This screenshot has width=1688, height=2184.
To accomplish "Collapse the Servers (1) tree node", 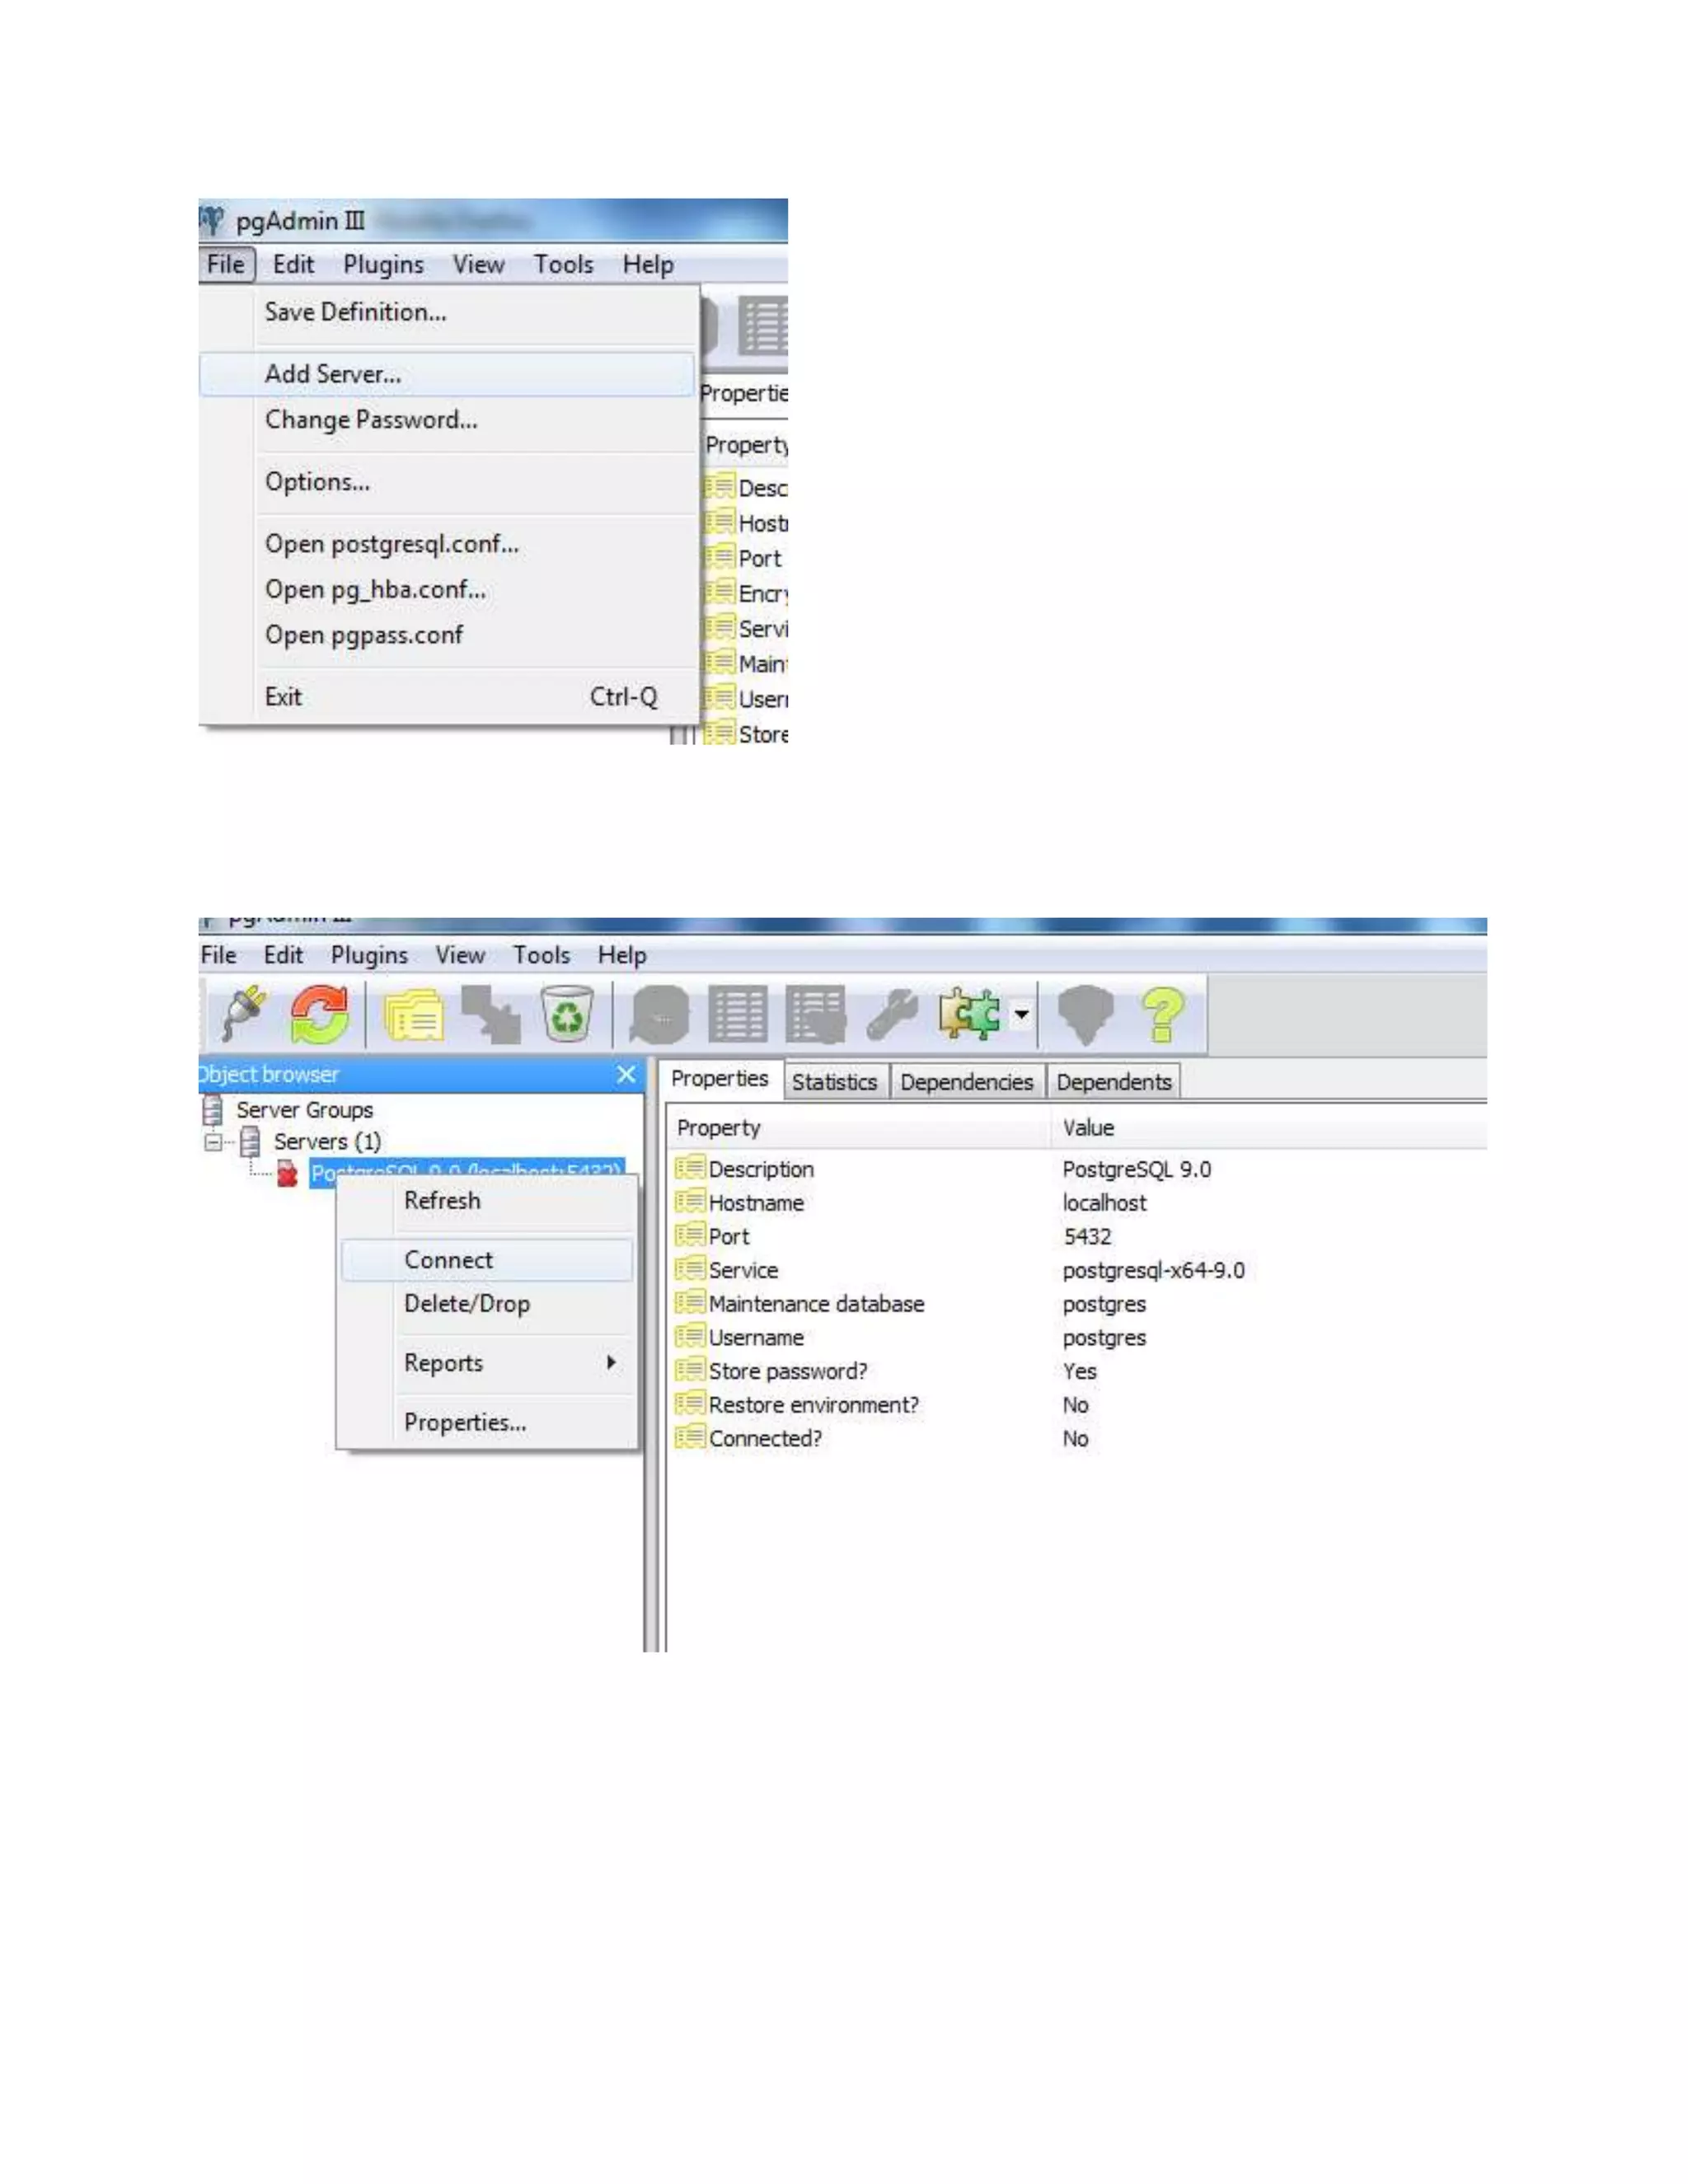I will point(213,1141).
